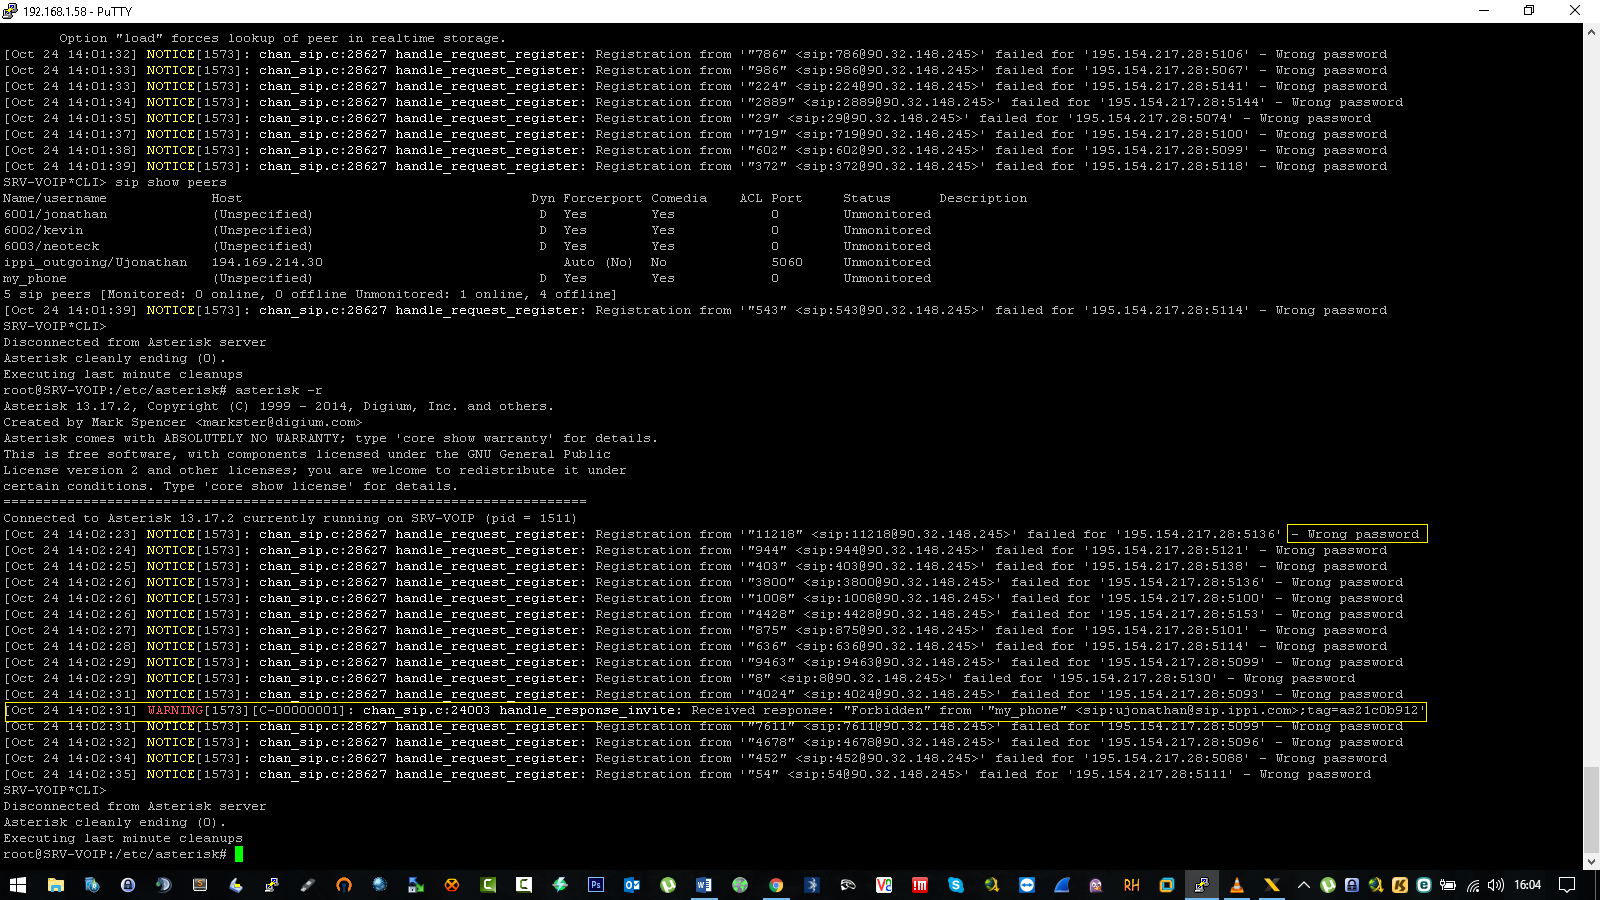Open Outlook from the taskbar

[632, 885]
